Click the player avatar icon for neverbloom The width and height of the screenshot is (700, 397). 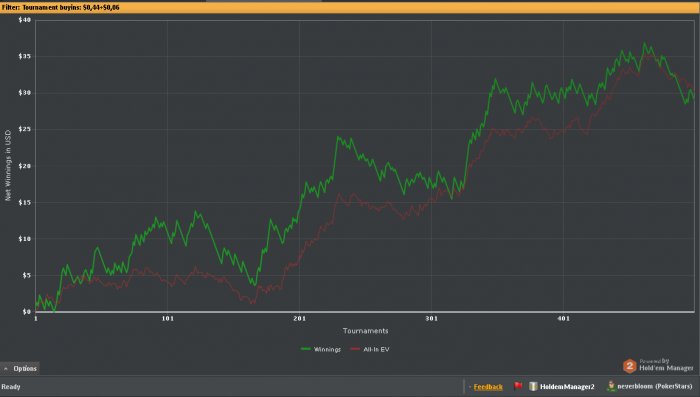click(x=611, y=386)
